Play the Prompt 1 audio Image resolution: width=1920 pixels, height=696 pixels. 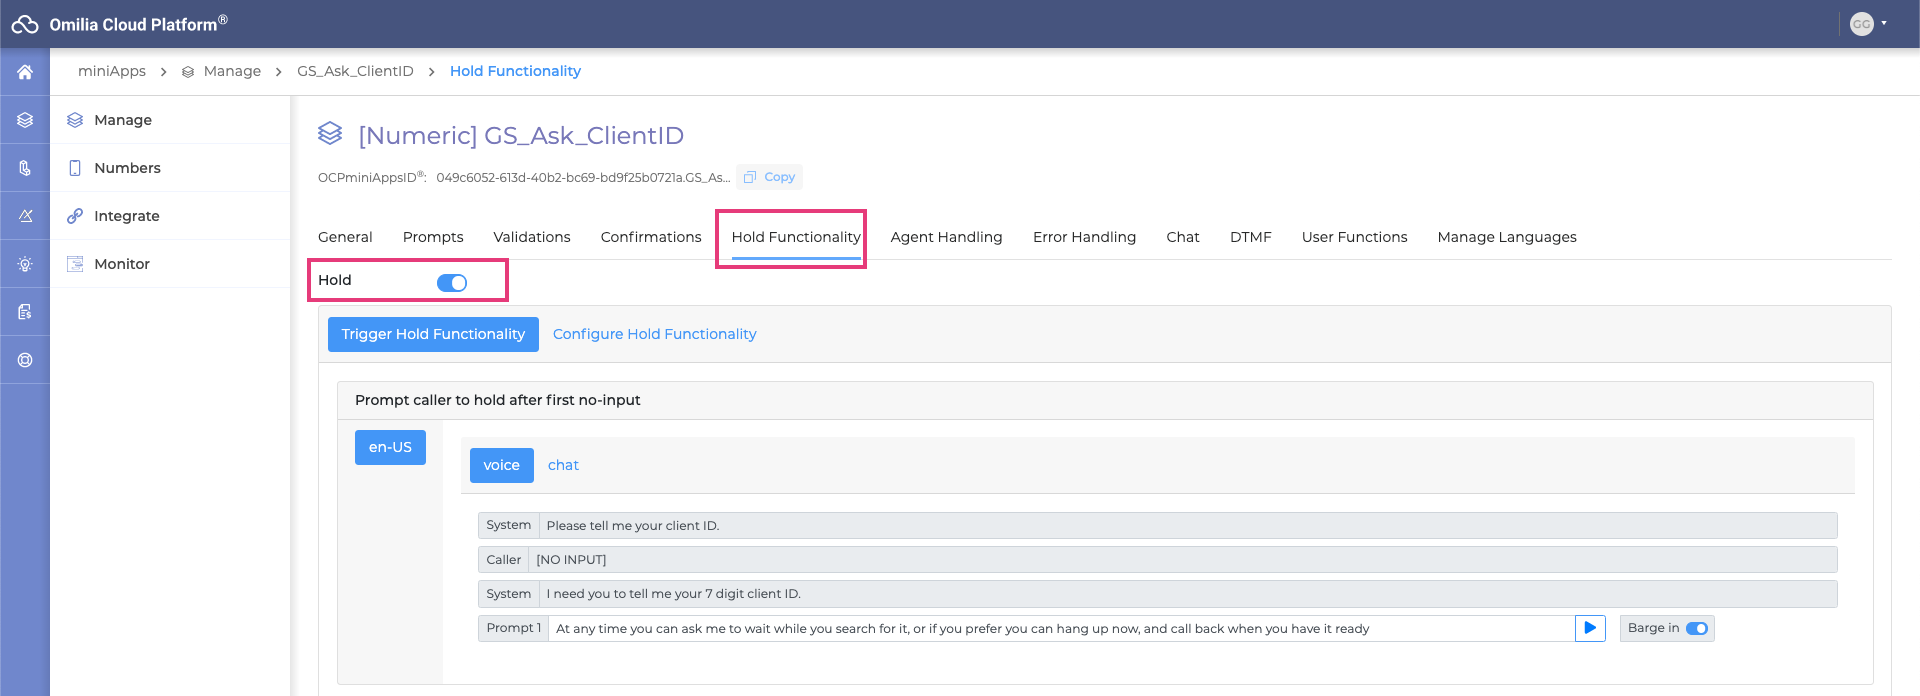pos(1590,628)
